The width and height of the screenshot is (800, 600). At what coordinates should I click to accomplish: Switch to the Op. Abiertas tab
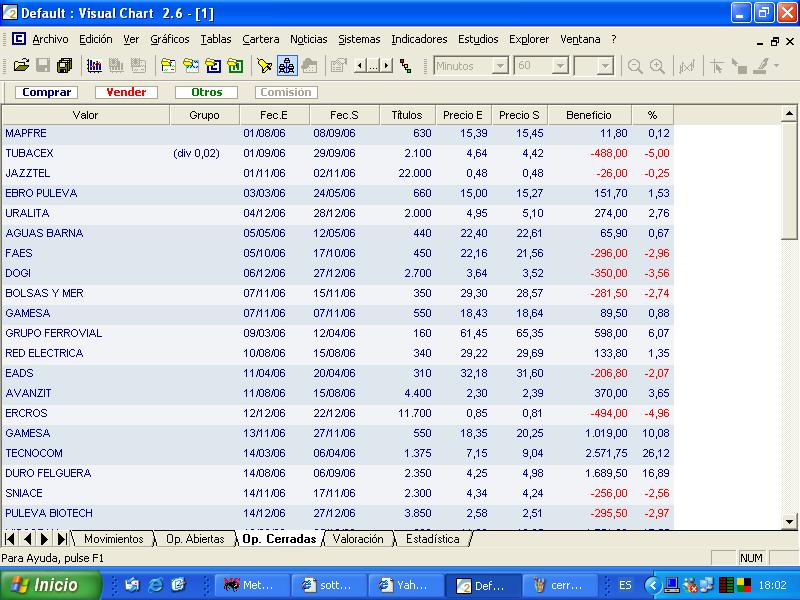(x=195, y=539)
